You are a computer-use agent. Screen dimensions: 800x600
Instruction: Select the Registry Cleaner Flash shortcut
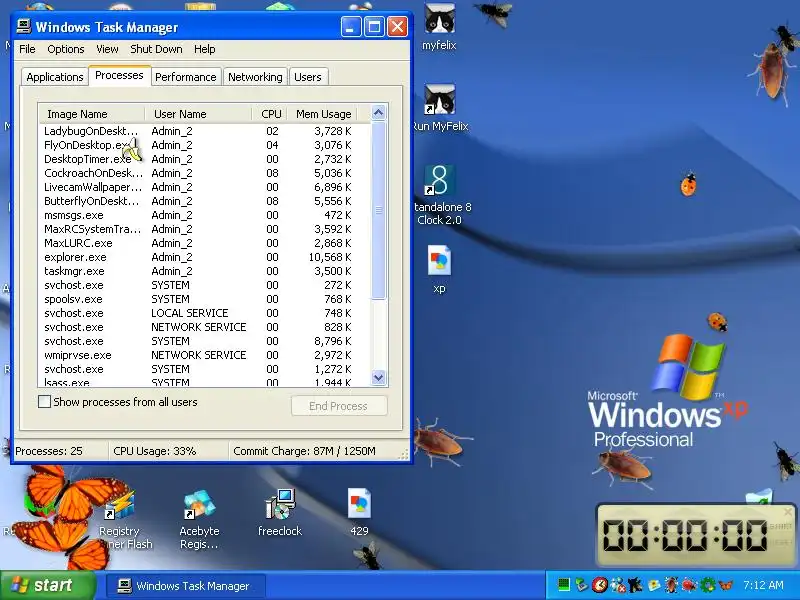(120, 519)
